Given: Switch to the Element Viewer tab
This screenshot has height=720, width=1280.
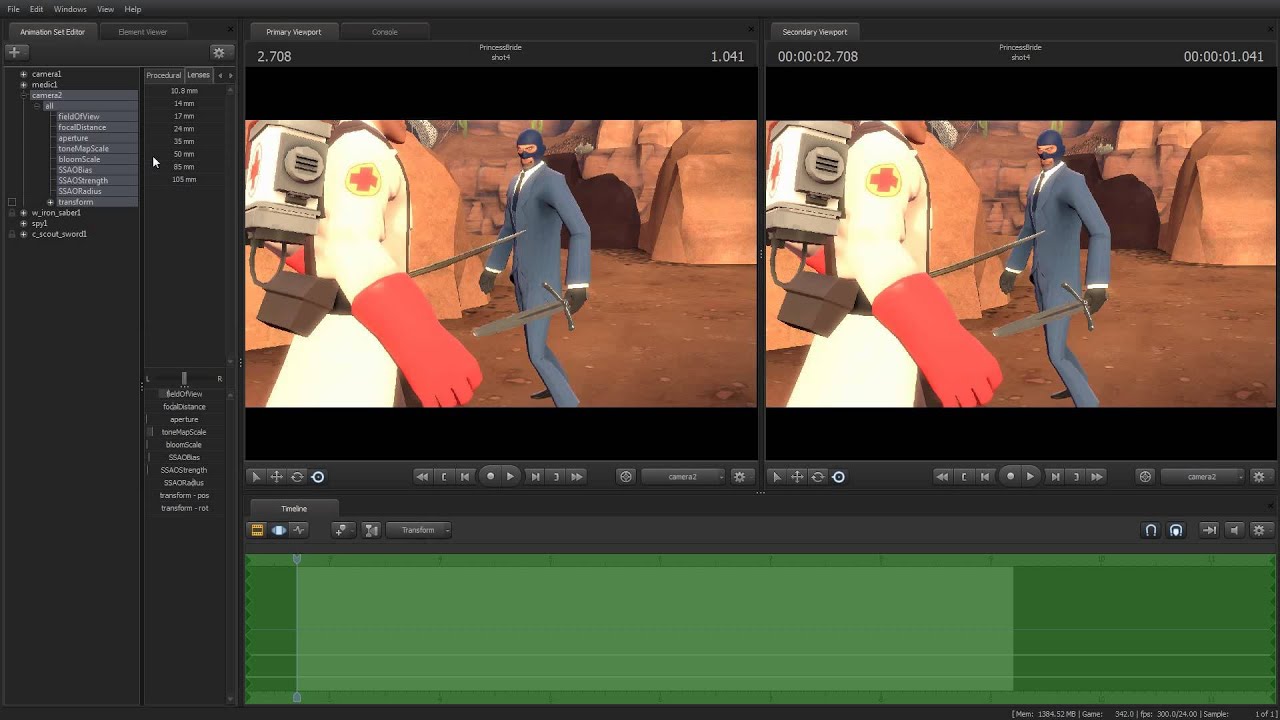Looking at the screenshot, I should click(x=143, y=32).
